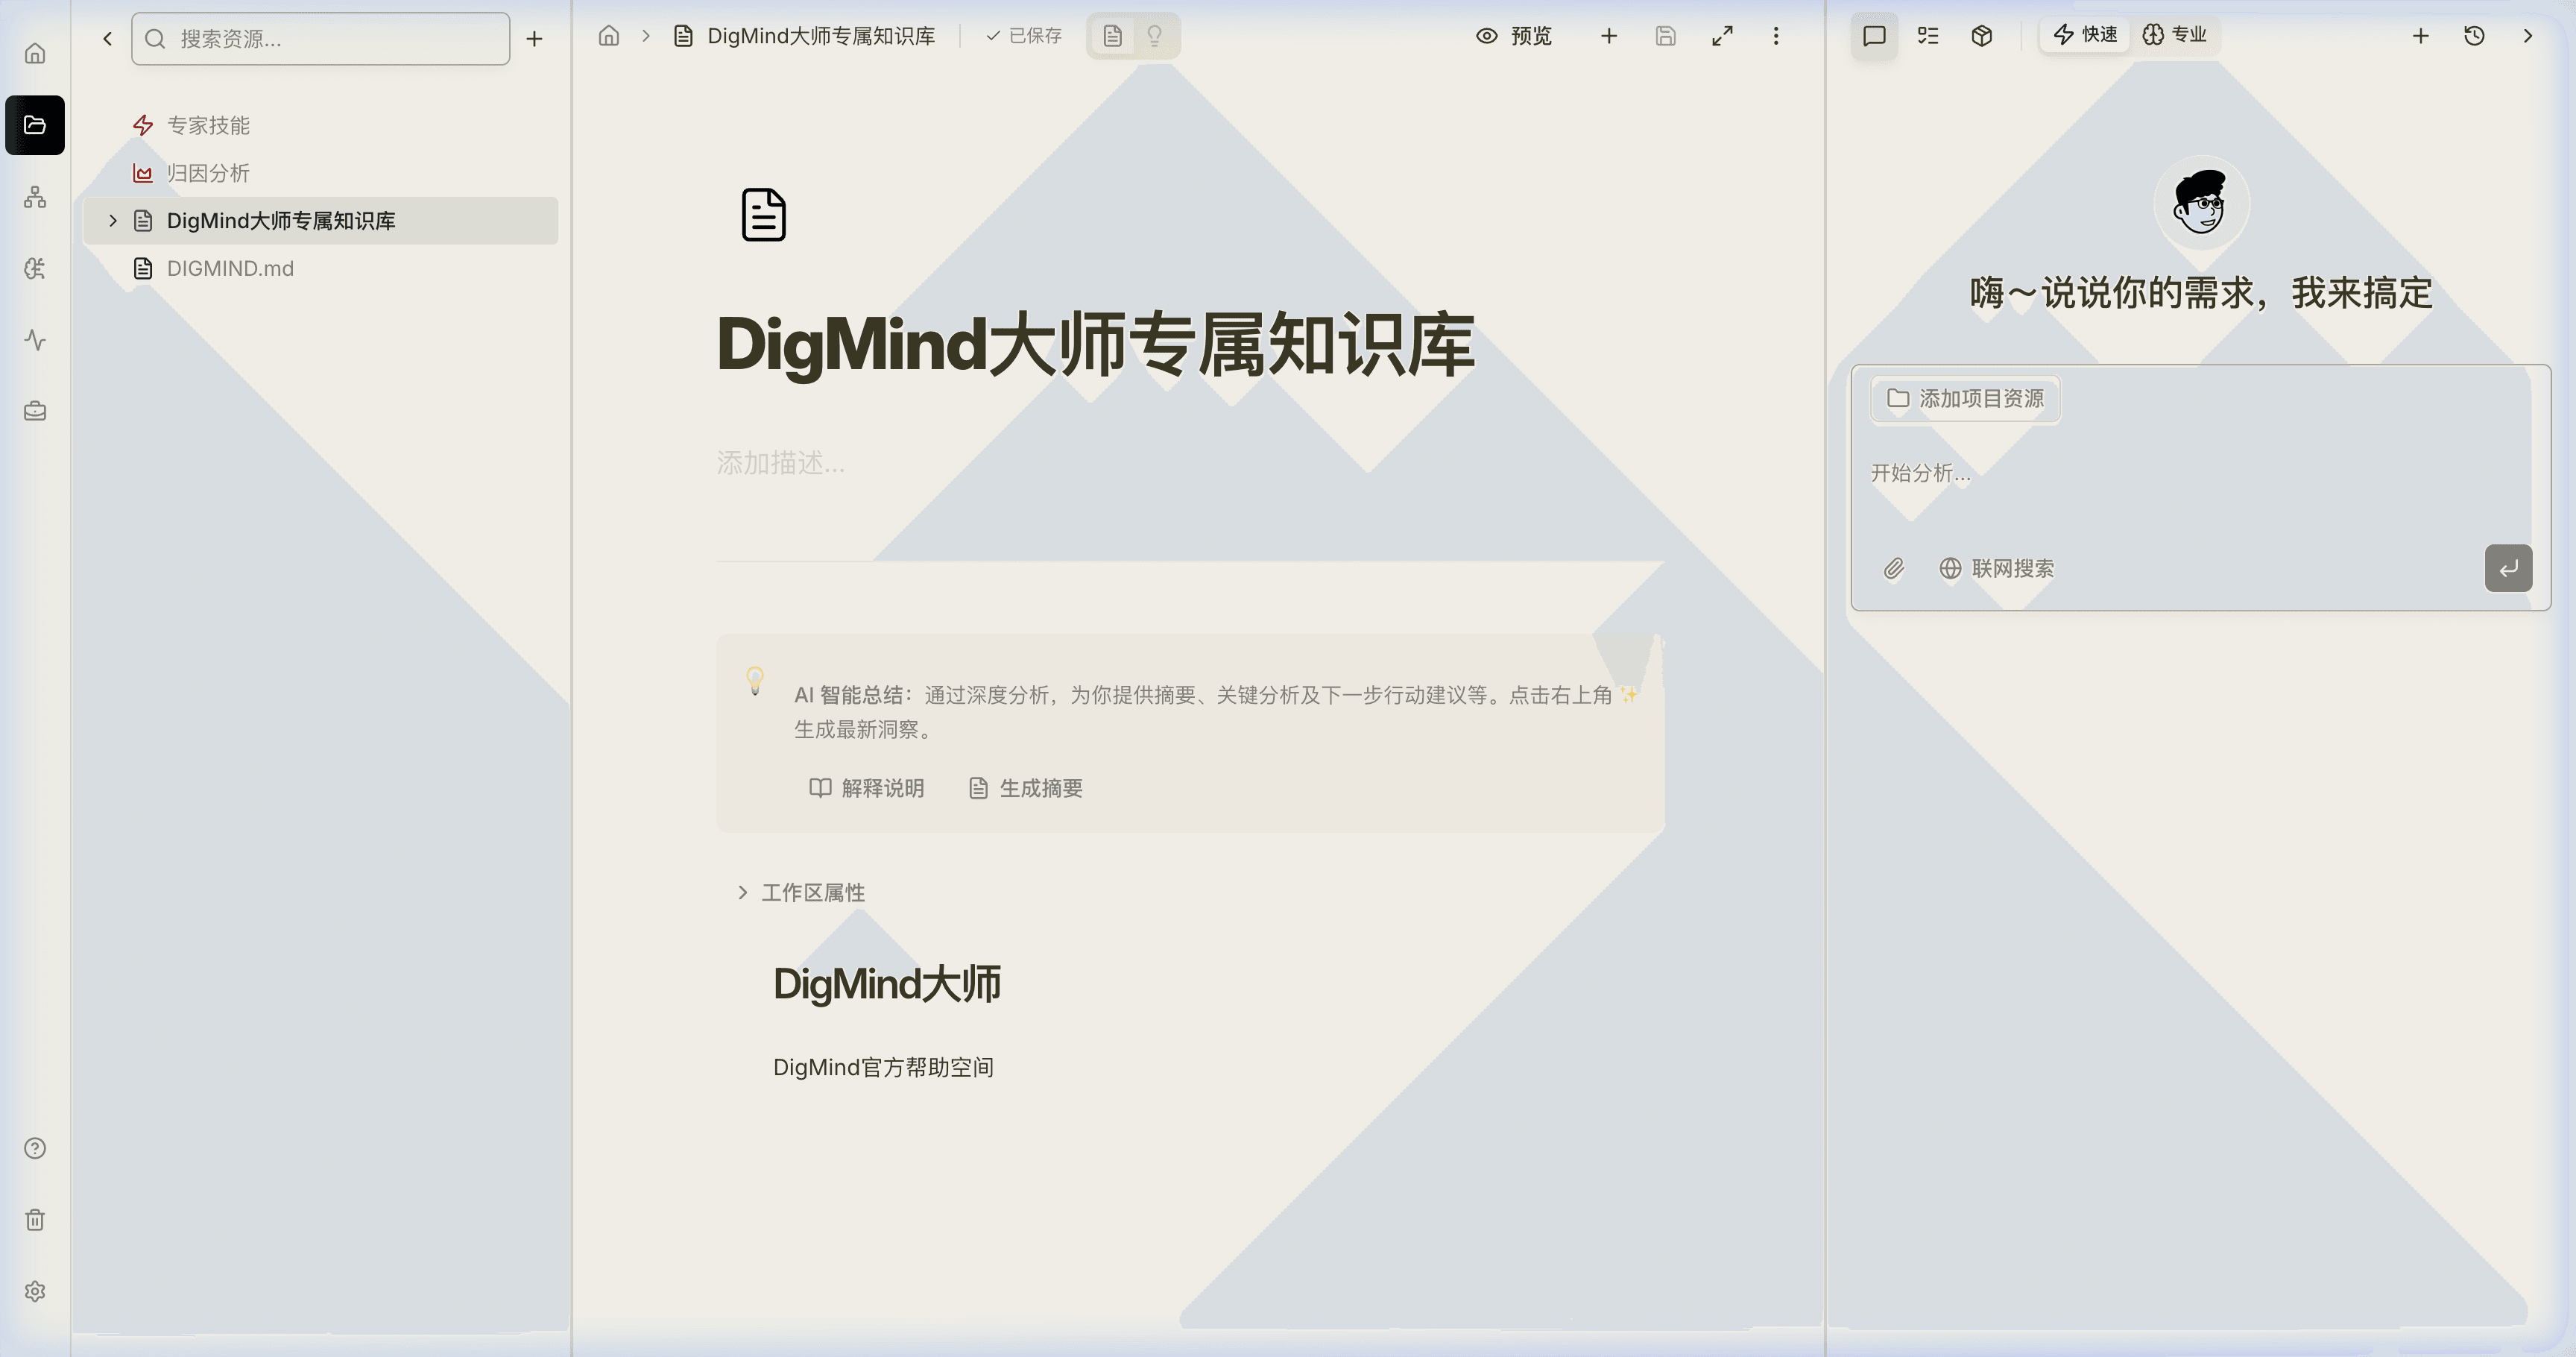Open the help question mark icon

(x=35, y=1148)
